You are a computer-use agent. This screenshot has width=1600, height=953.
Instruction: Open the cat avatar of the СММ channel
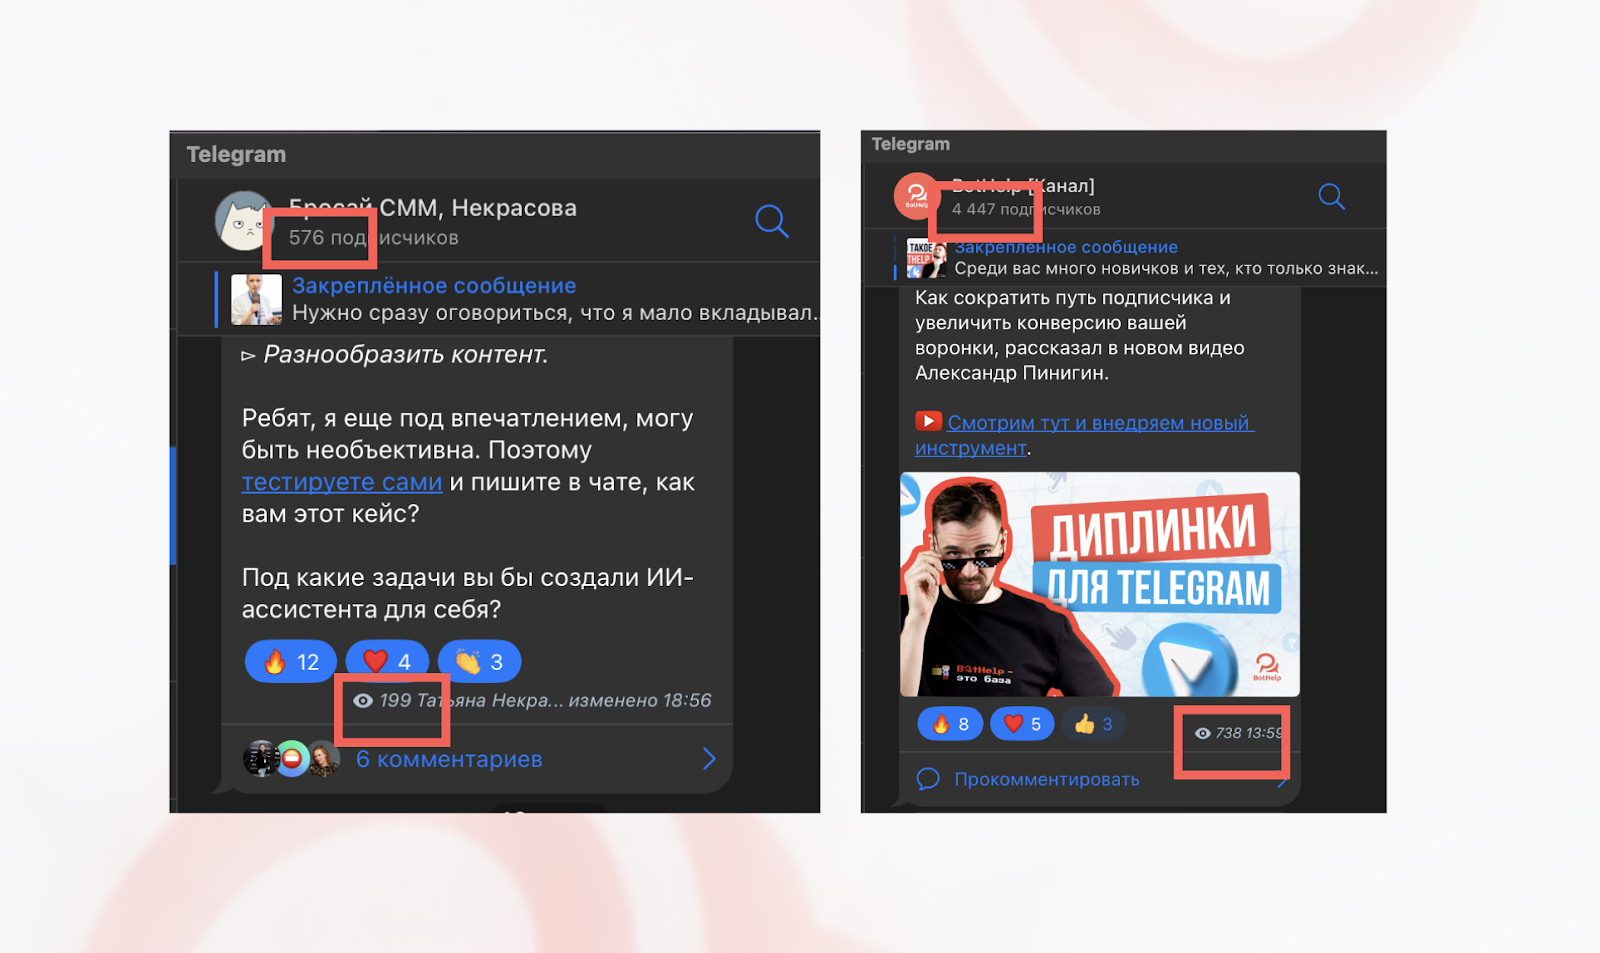click(243, 220)
